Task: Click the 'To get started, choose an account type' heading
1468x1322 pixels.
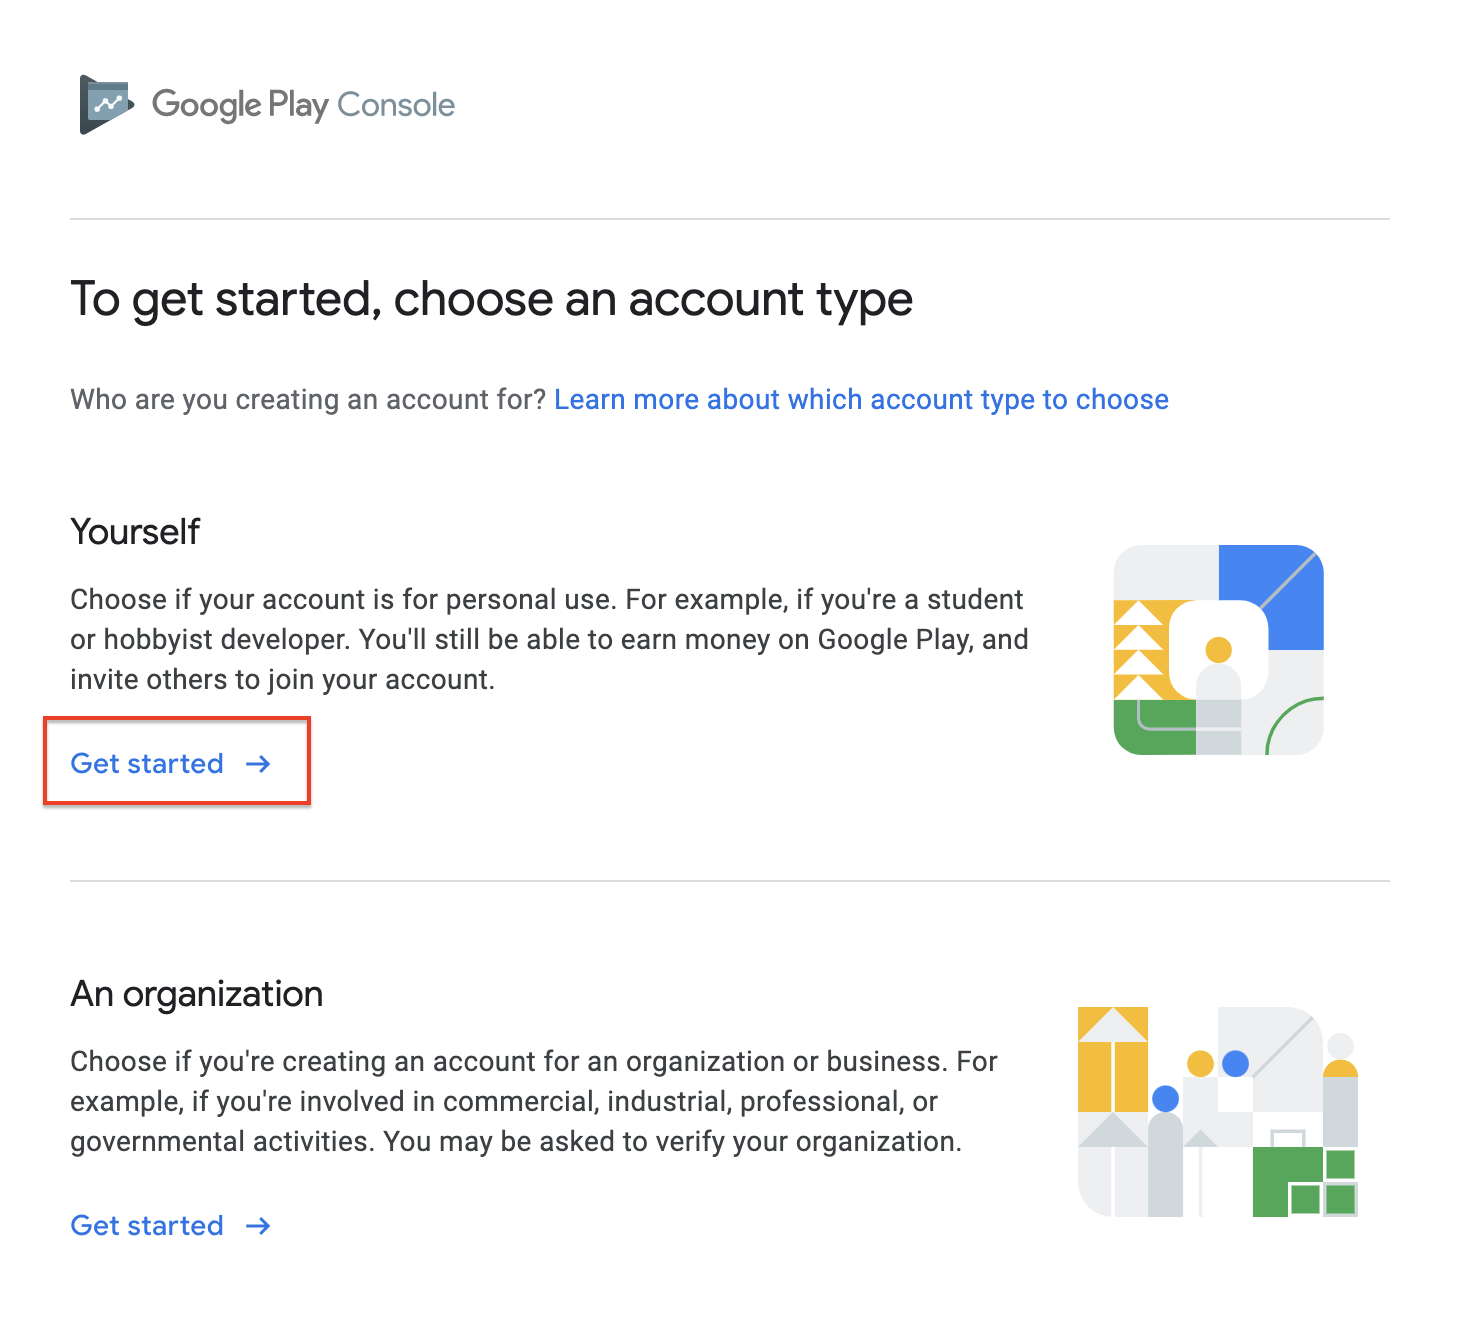Action: [x=491, y=299]
